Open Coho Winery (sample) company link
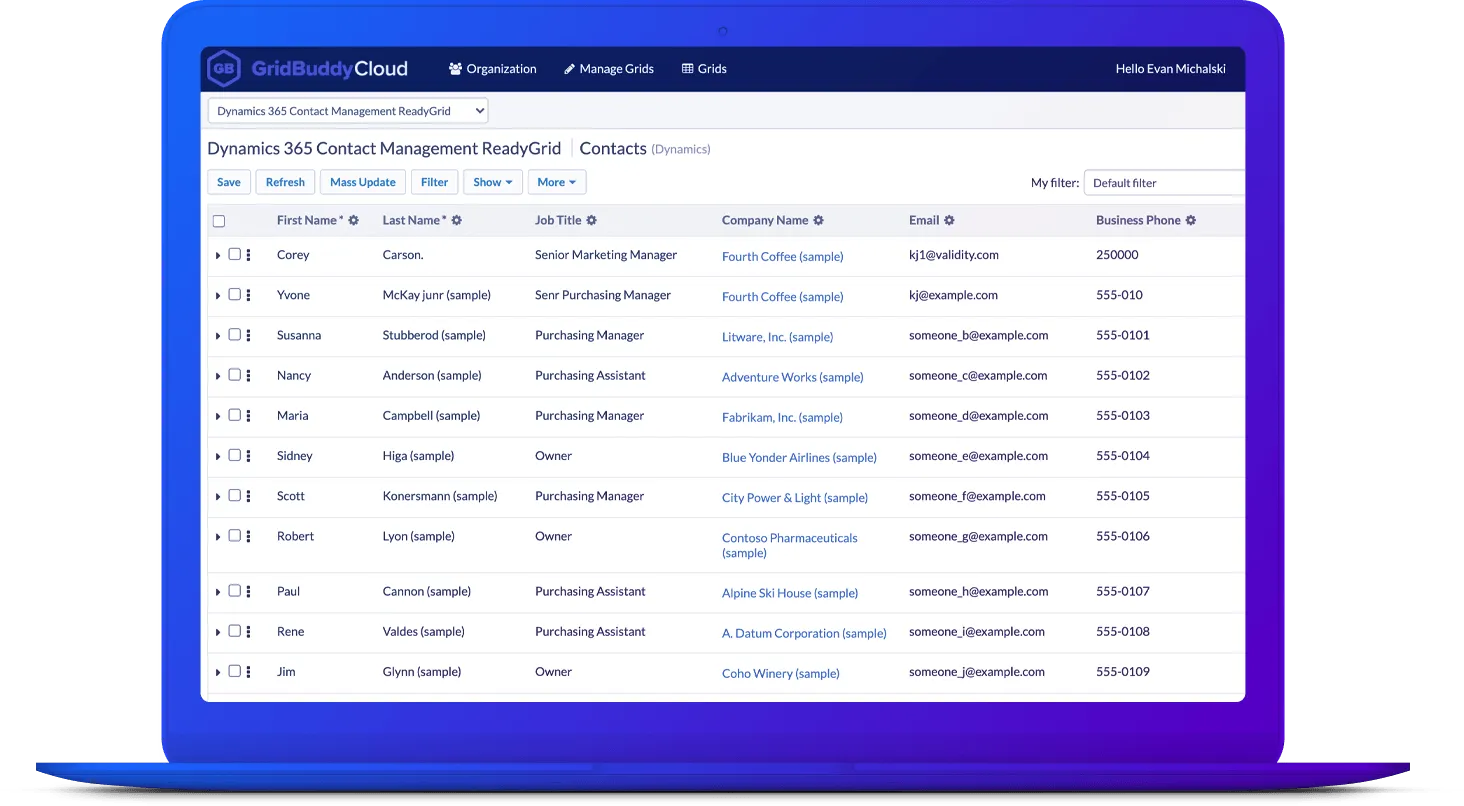1464x806 pixels. pyautogui.click(x=780, y=673)
